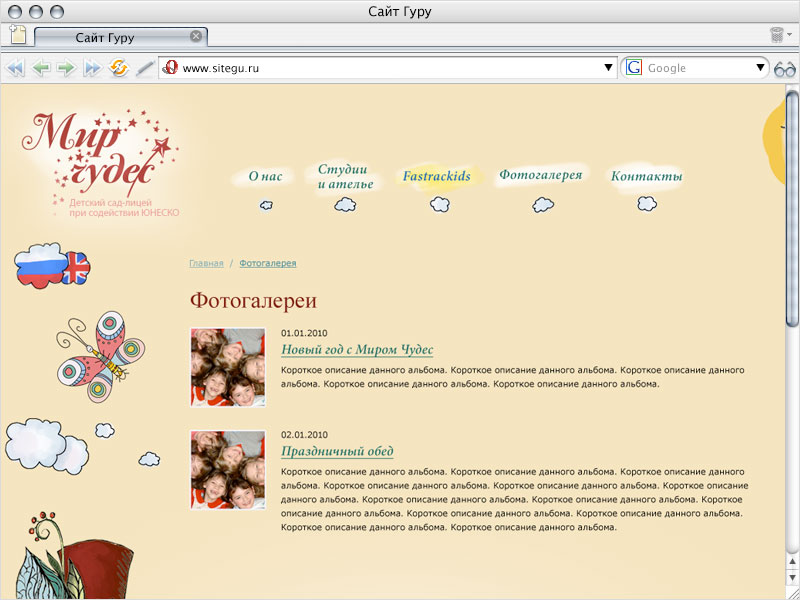Viewport: 800px width, 600px height.
Task: Go back with the green left arrow
Action: click(x=41, y=68)
